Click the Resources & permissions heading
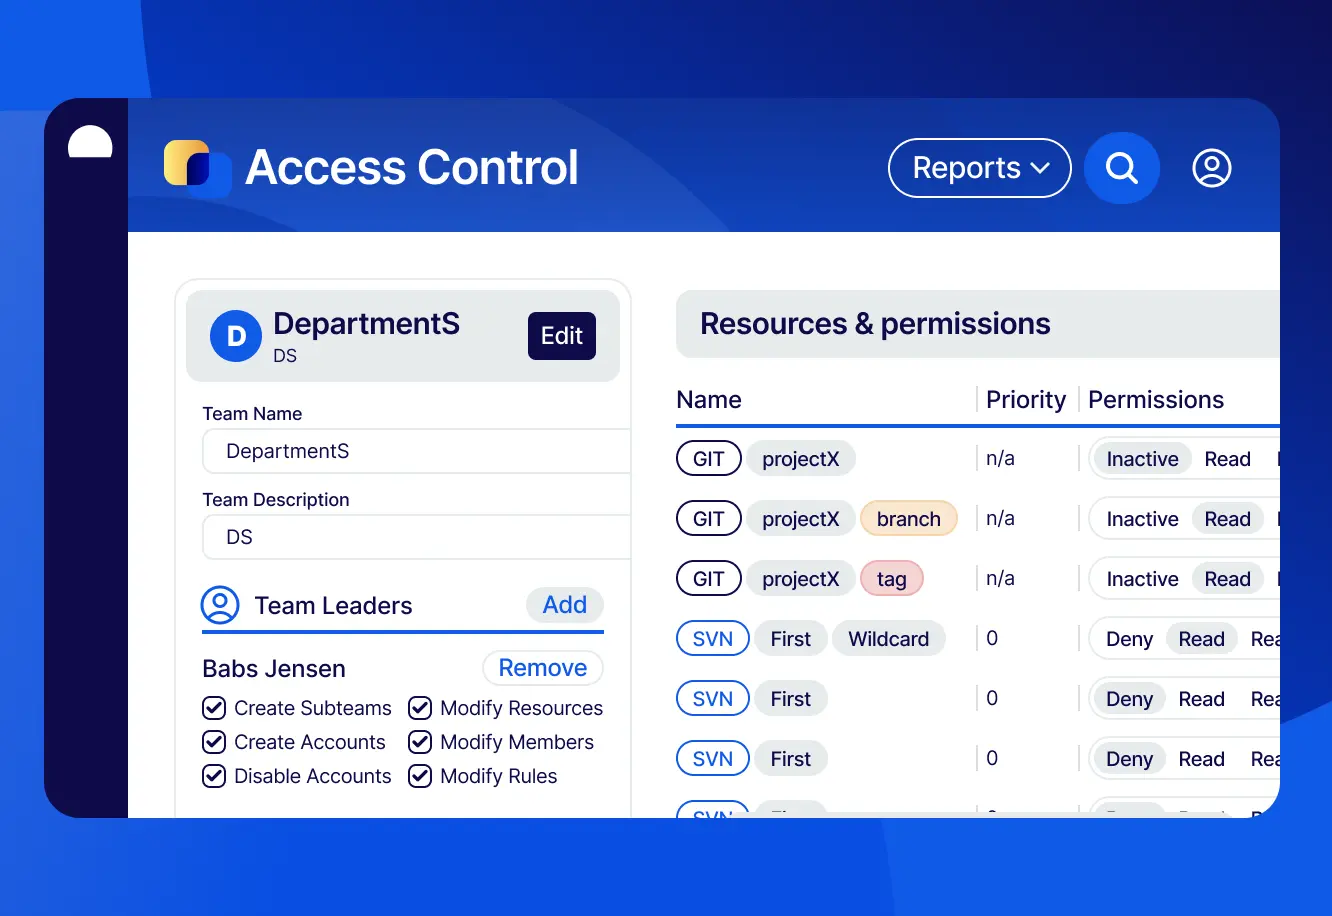This screenshot has height=916, width=1332. point(875,324)
